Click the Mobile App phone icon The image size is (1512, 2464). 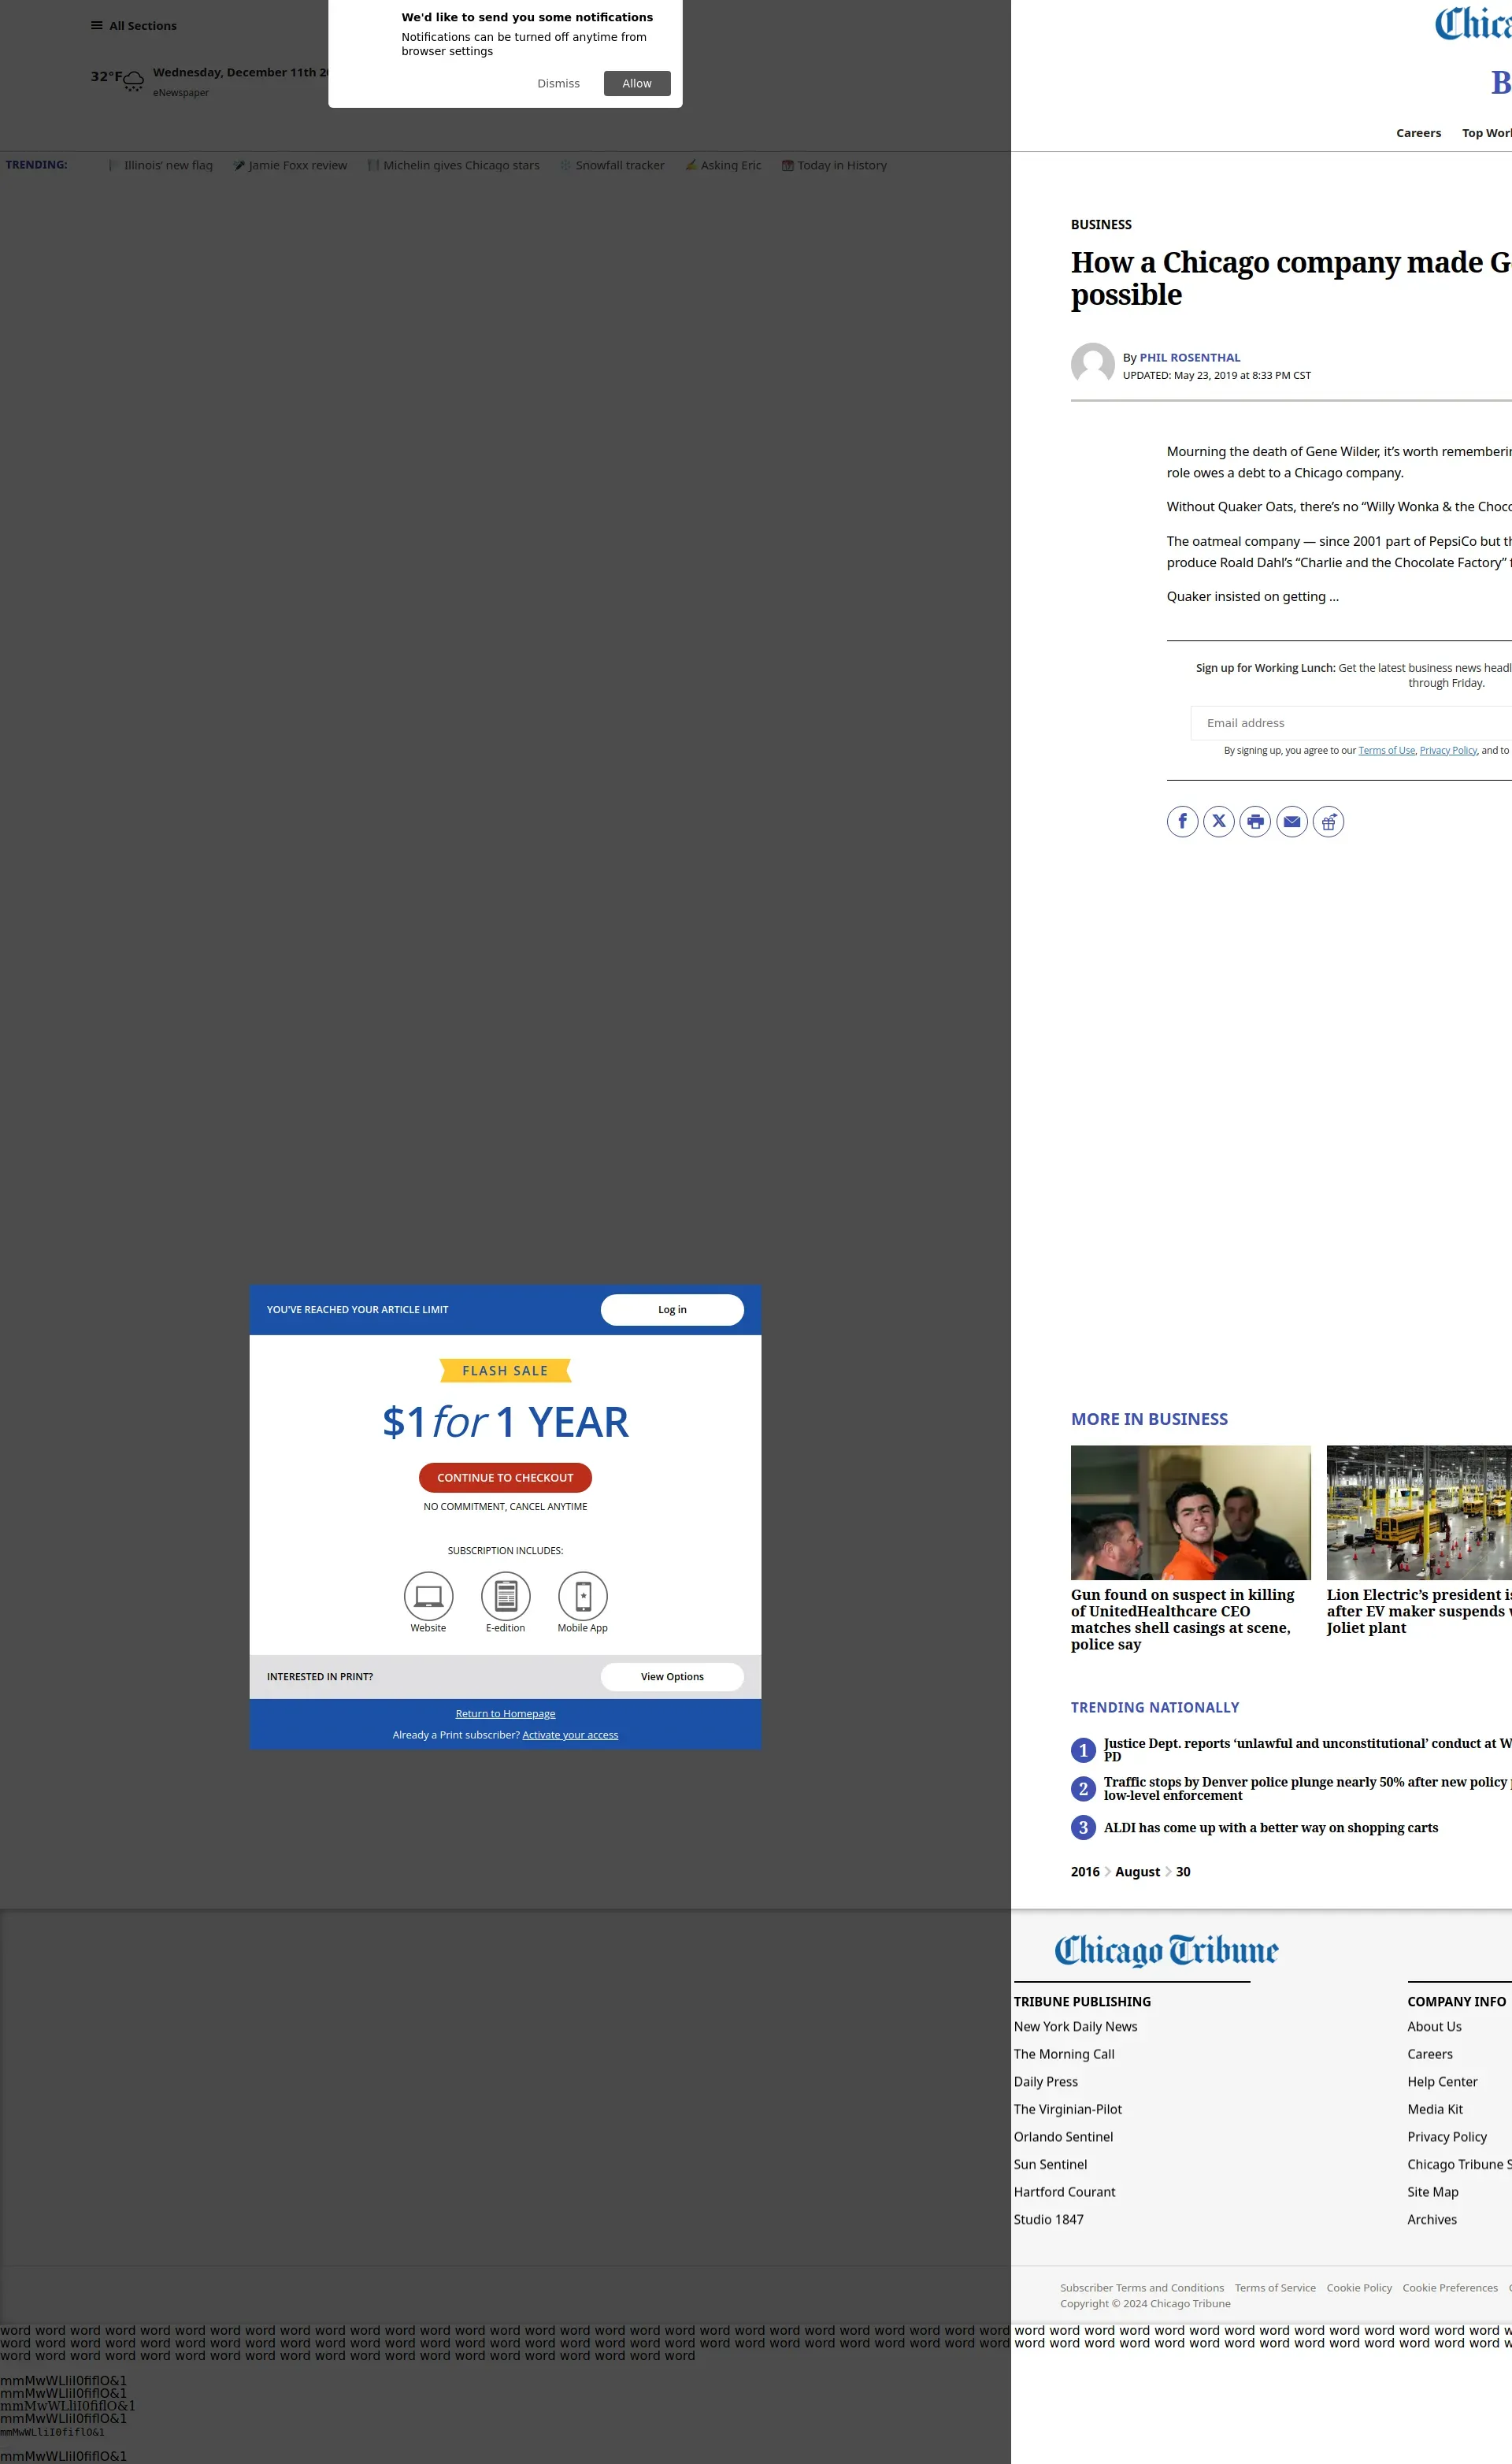582,1596
